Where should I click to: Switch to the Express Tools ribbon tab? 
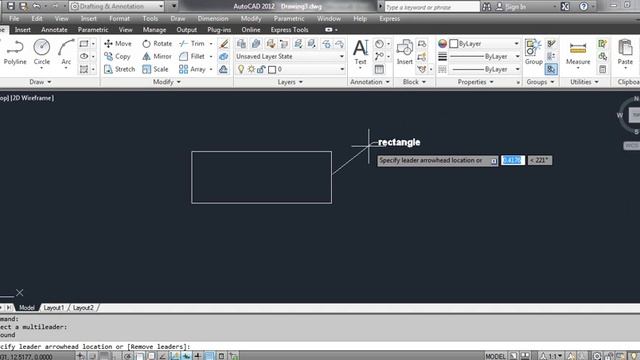289,30
